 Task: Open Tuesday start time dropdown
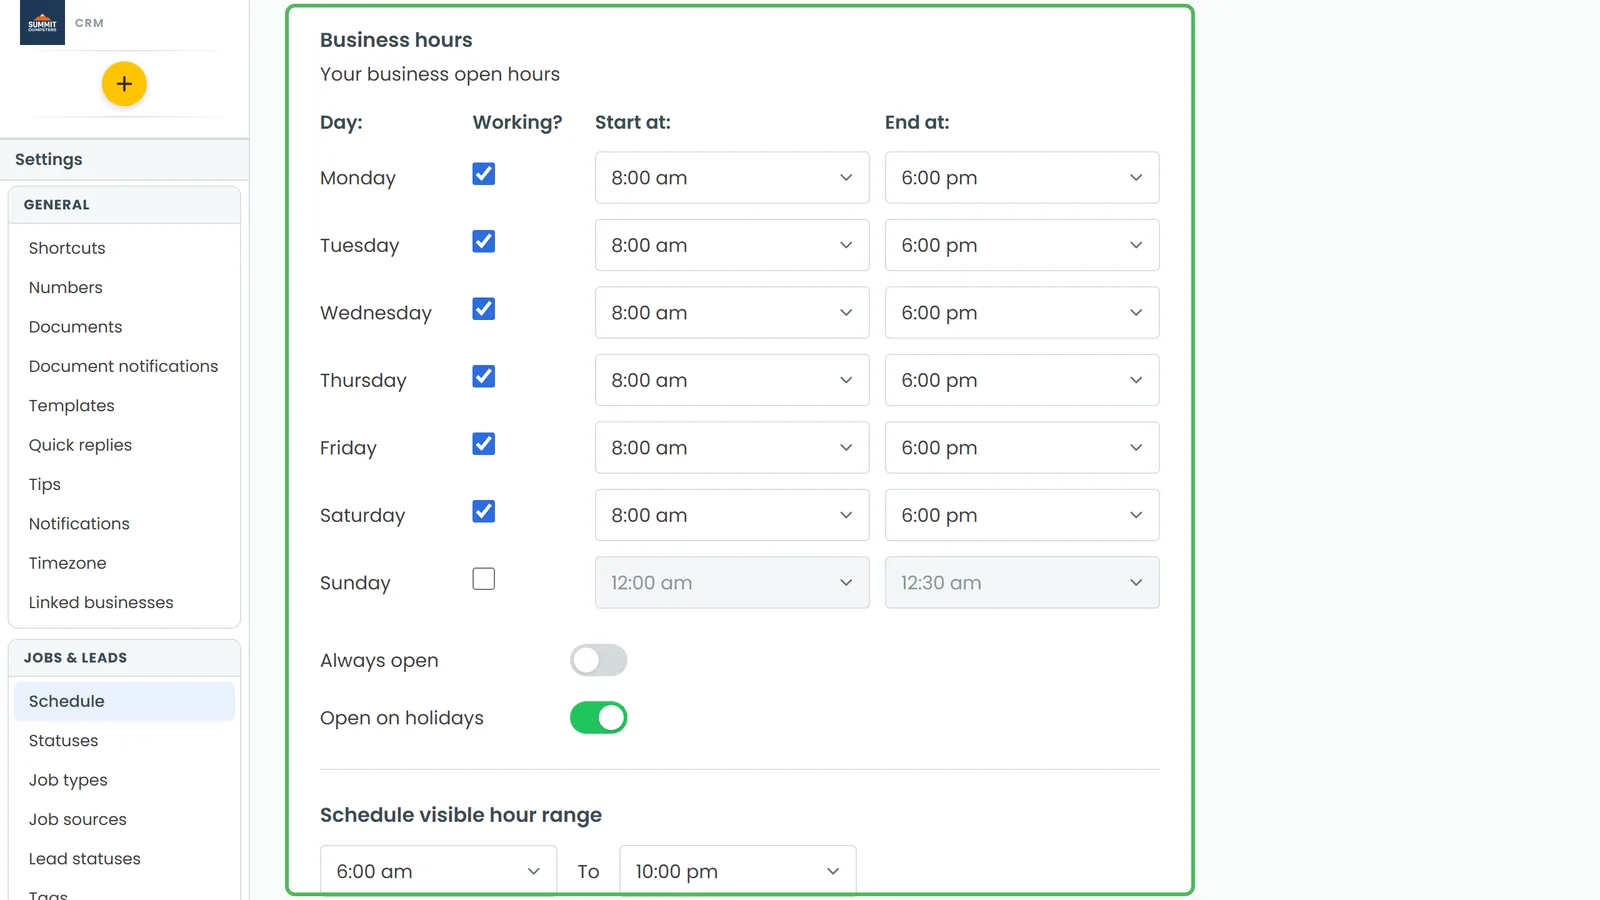tap(732, 245)
